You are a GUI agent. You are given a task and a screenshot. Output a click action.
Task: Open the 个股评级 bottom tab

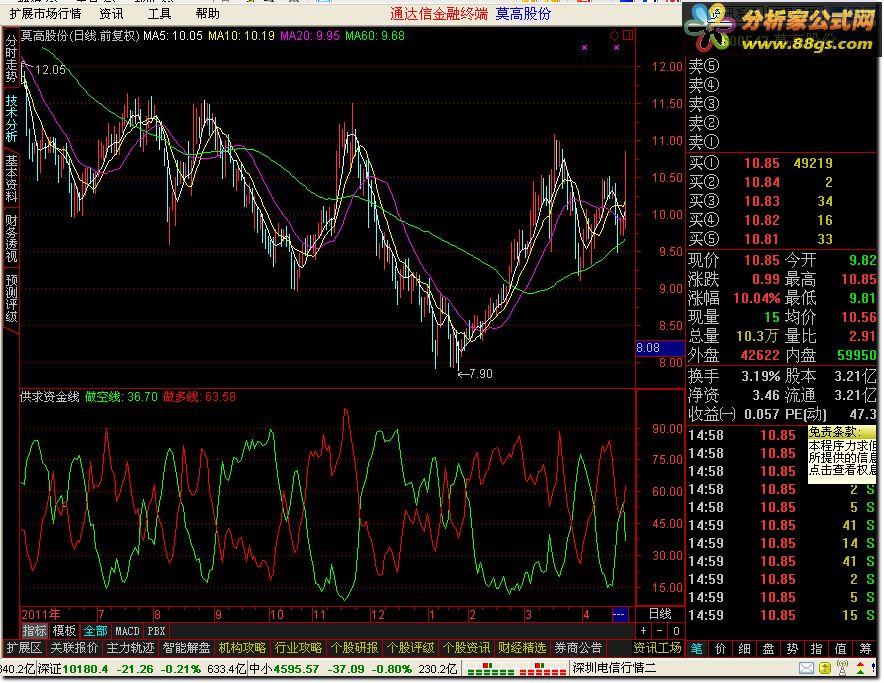click(x=410, y=647)
